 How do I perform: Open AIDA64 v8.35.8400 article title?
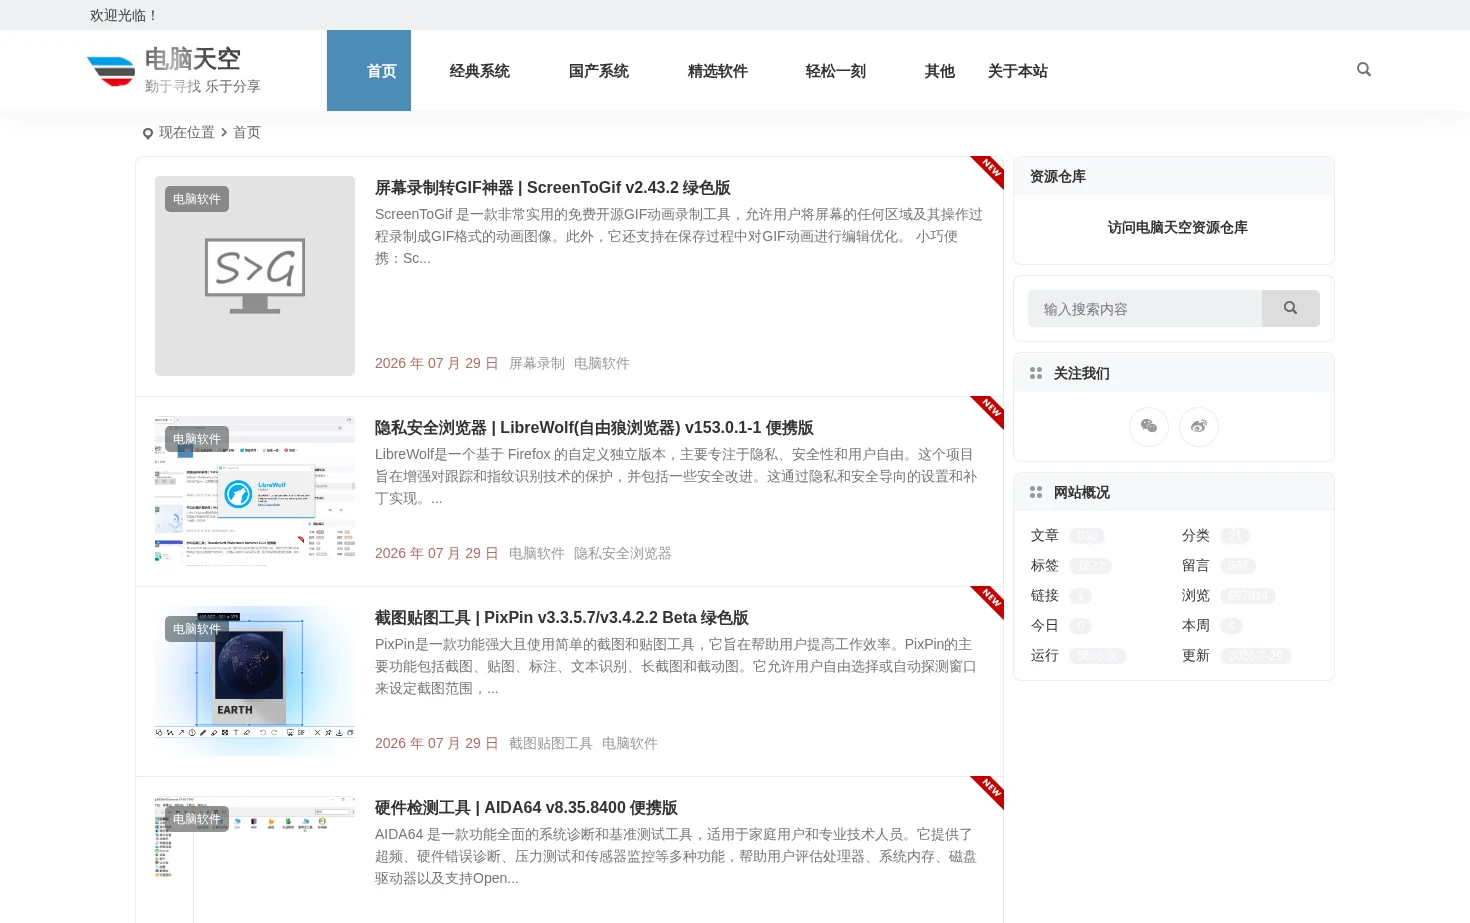[x=526, y=808]
